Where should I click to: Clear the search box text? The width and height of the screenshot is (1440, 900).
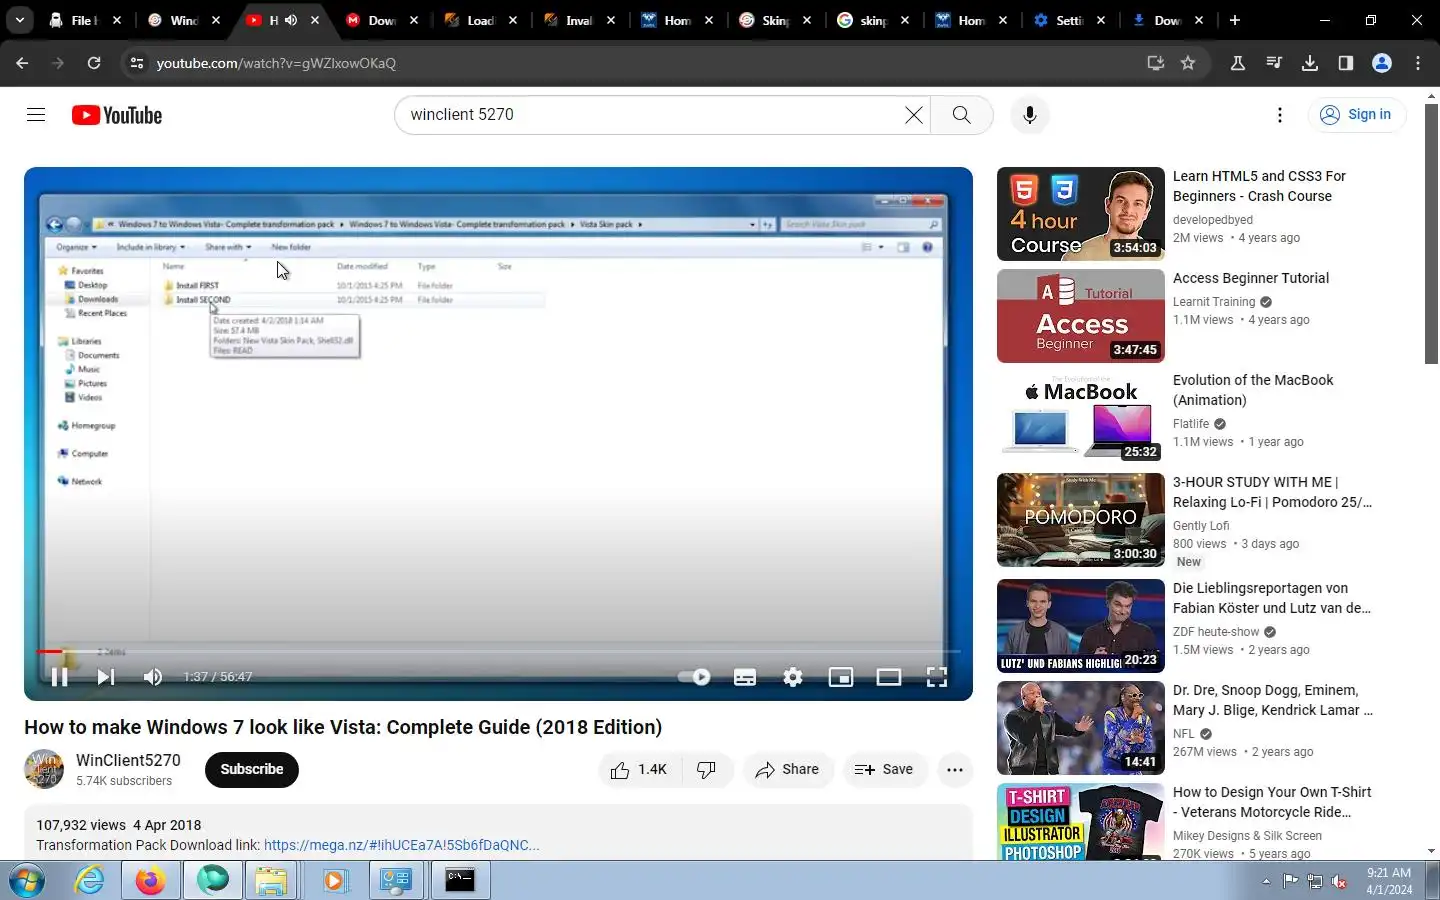[913, 115]
